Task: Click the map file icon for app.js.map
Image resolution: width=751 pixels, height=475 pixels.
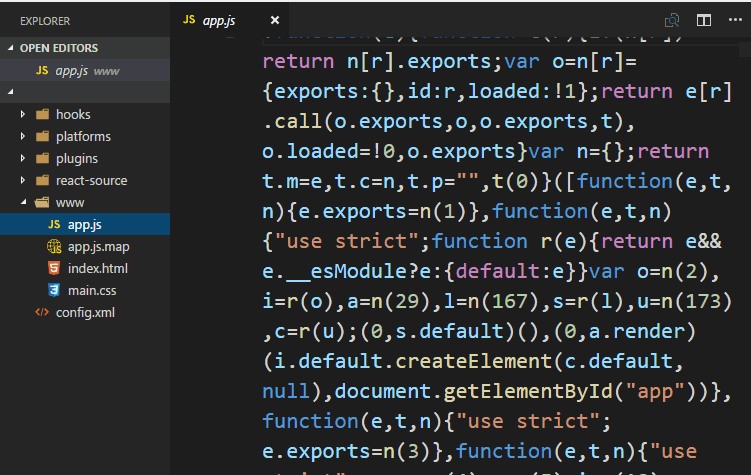Action: click(x=54, y=247)
